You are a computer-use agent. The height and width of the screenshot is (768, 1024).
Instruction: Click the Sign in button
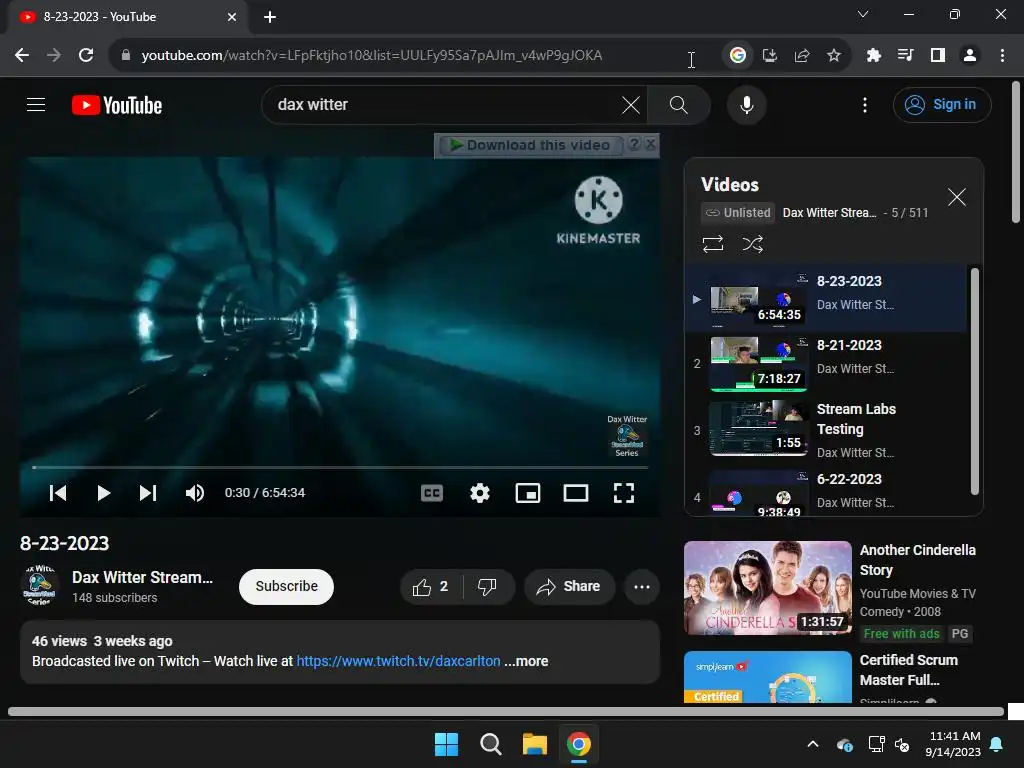pyautogui.click(x=942, y=104)
